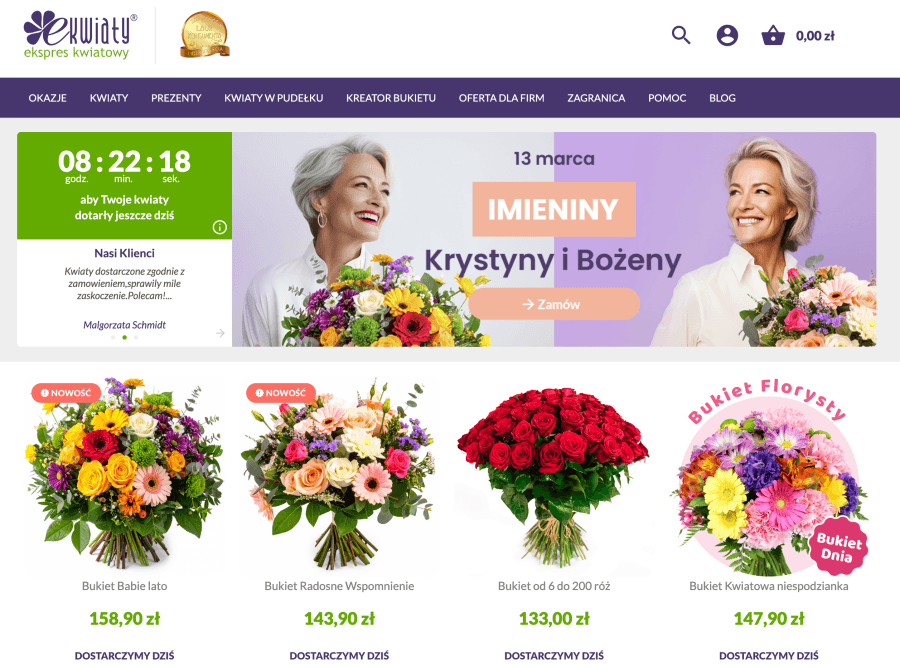Click the gold Laur Konsumenta badge
Screen dimensions: 900x667
tap(204, 35)
